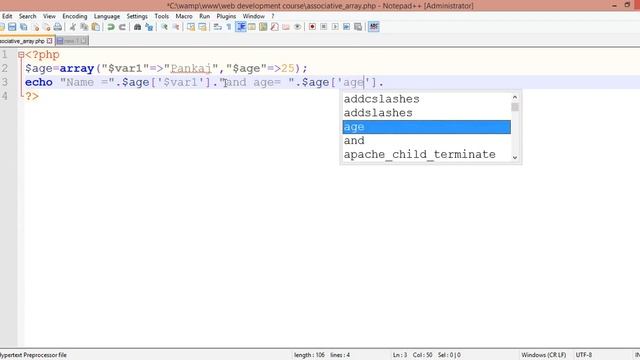Open the ? help menu
Viewport: 640px width, 360px height.
click(273, 16)
